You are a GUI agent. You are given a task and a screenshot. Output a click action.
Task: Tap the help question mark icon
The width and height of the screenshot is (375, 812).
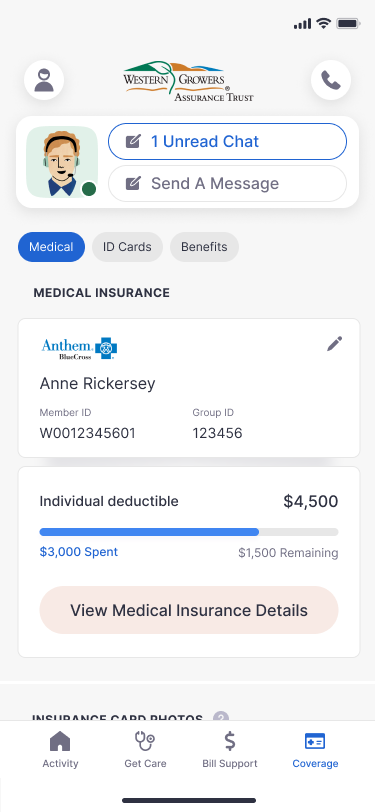(221, 717)
